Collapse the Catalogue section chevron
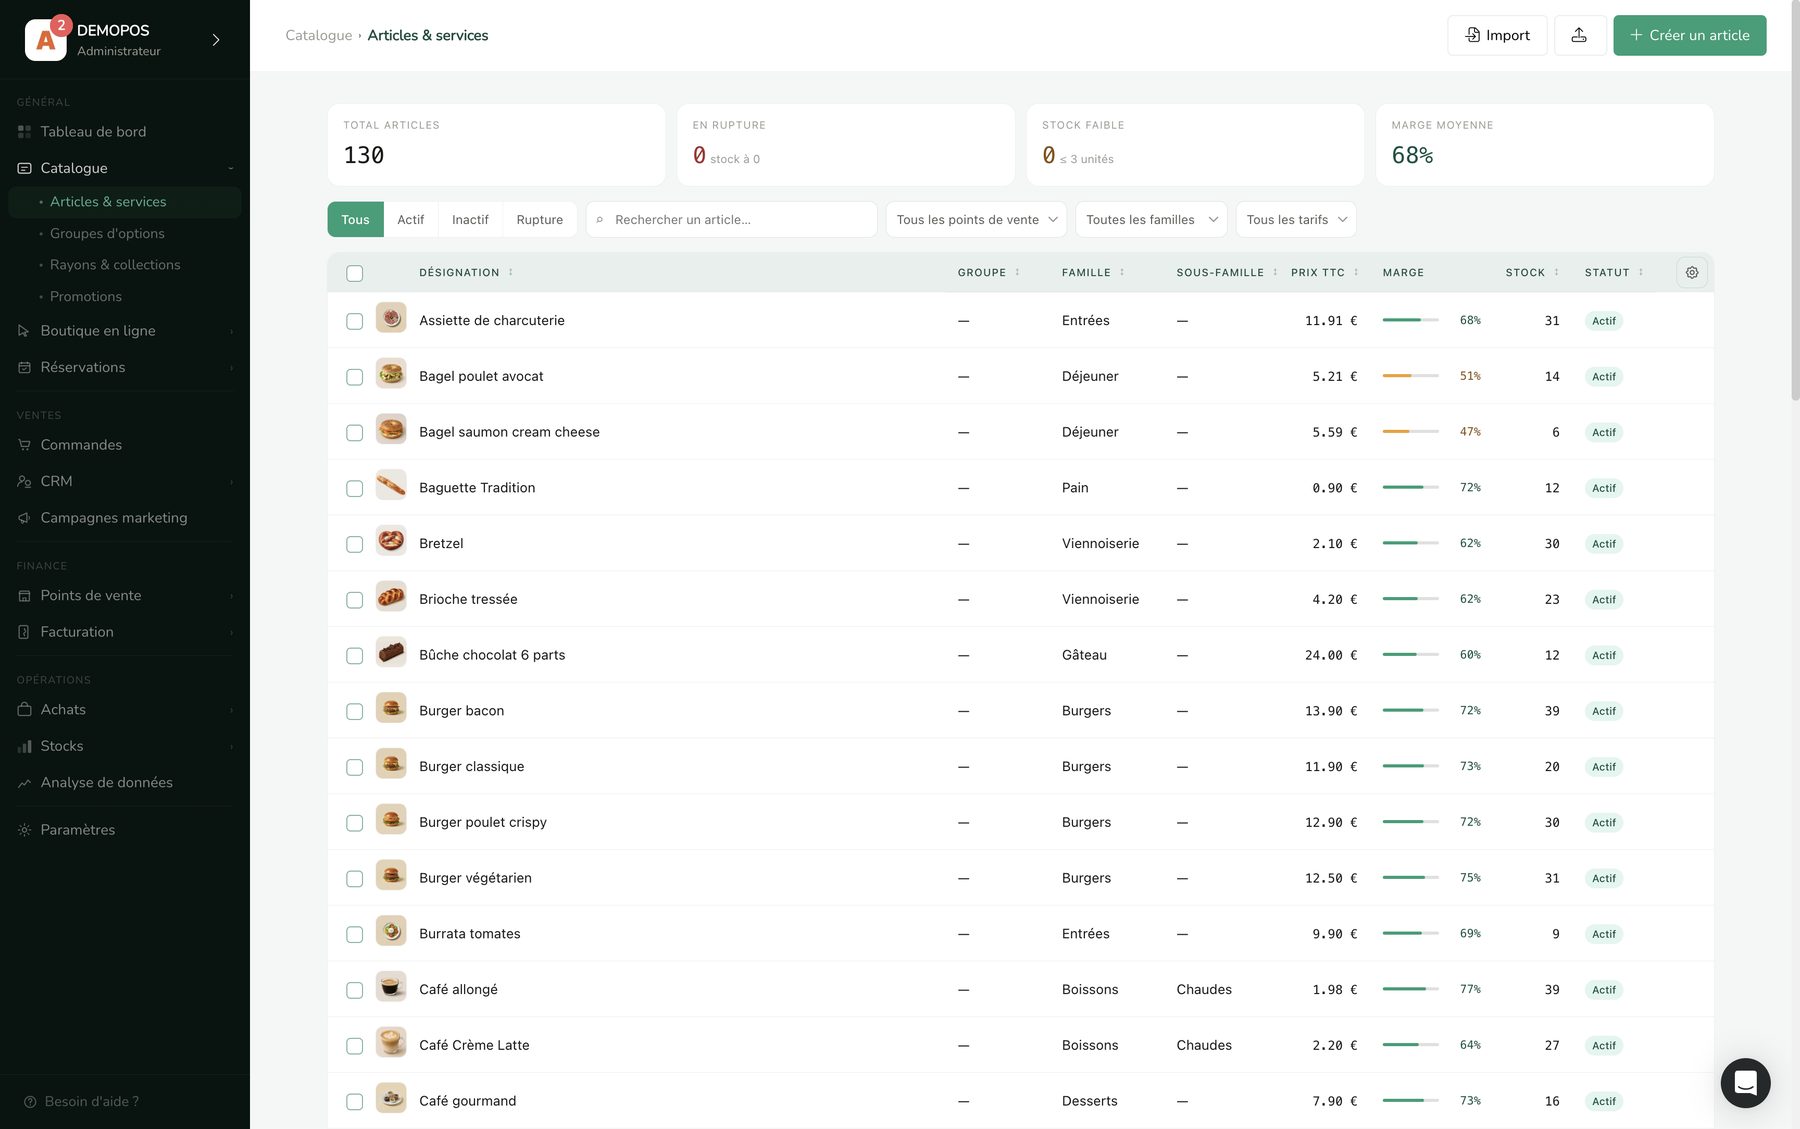Image resolution: width=1800 pixels, height=1129 pixels. coord(231,168)
